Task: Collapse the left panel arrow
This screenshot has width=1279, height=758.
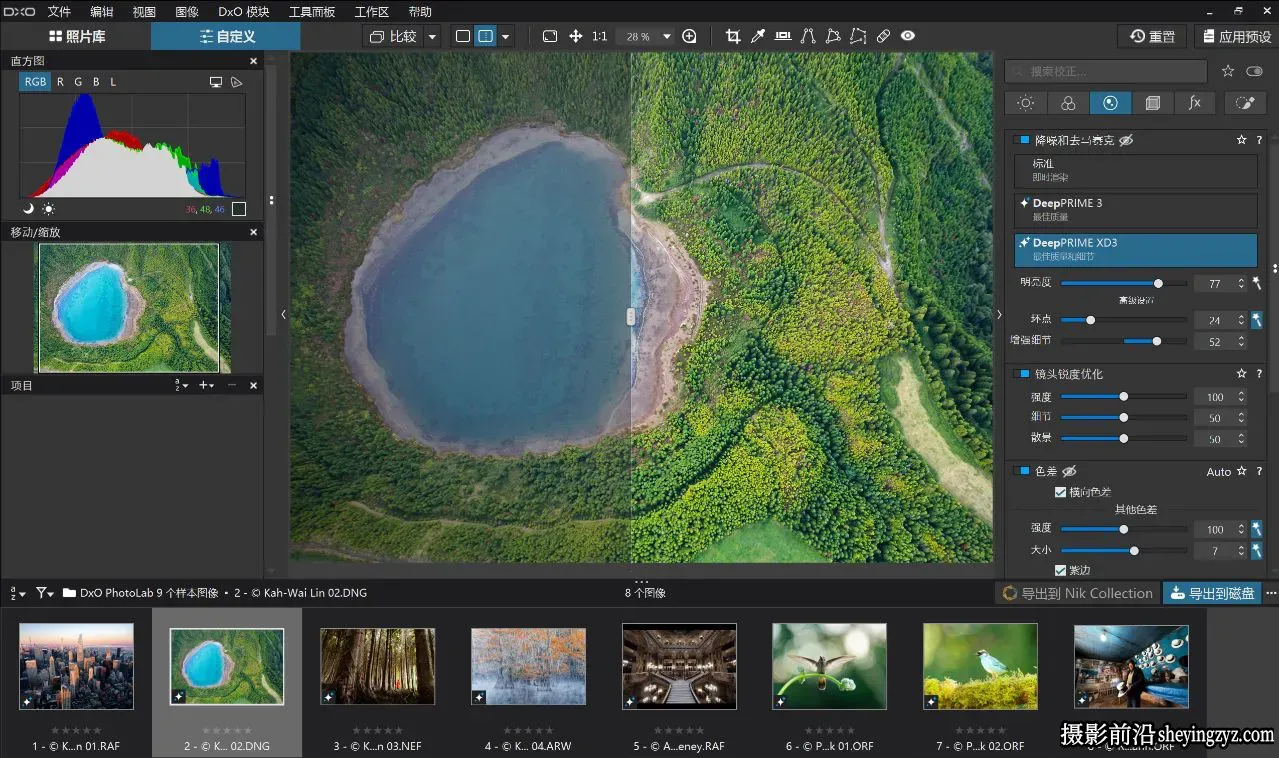Action: click(x=283, y=314)
